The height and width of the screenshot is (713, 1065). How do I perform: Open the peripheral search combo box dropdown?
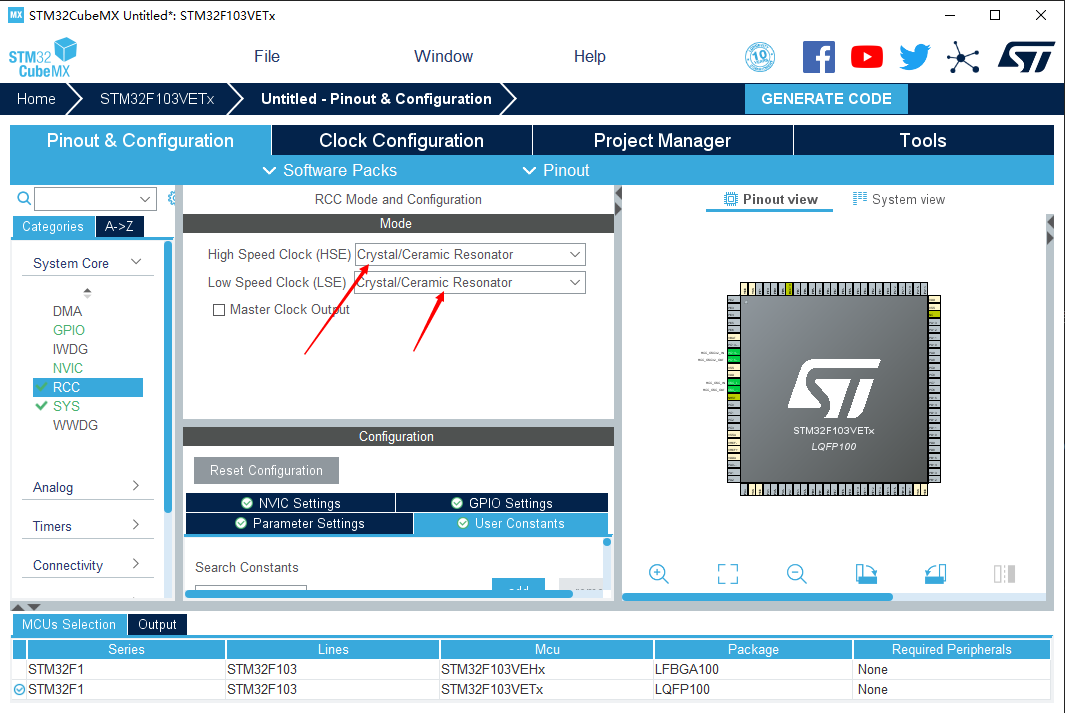point(145,199)
